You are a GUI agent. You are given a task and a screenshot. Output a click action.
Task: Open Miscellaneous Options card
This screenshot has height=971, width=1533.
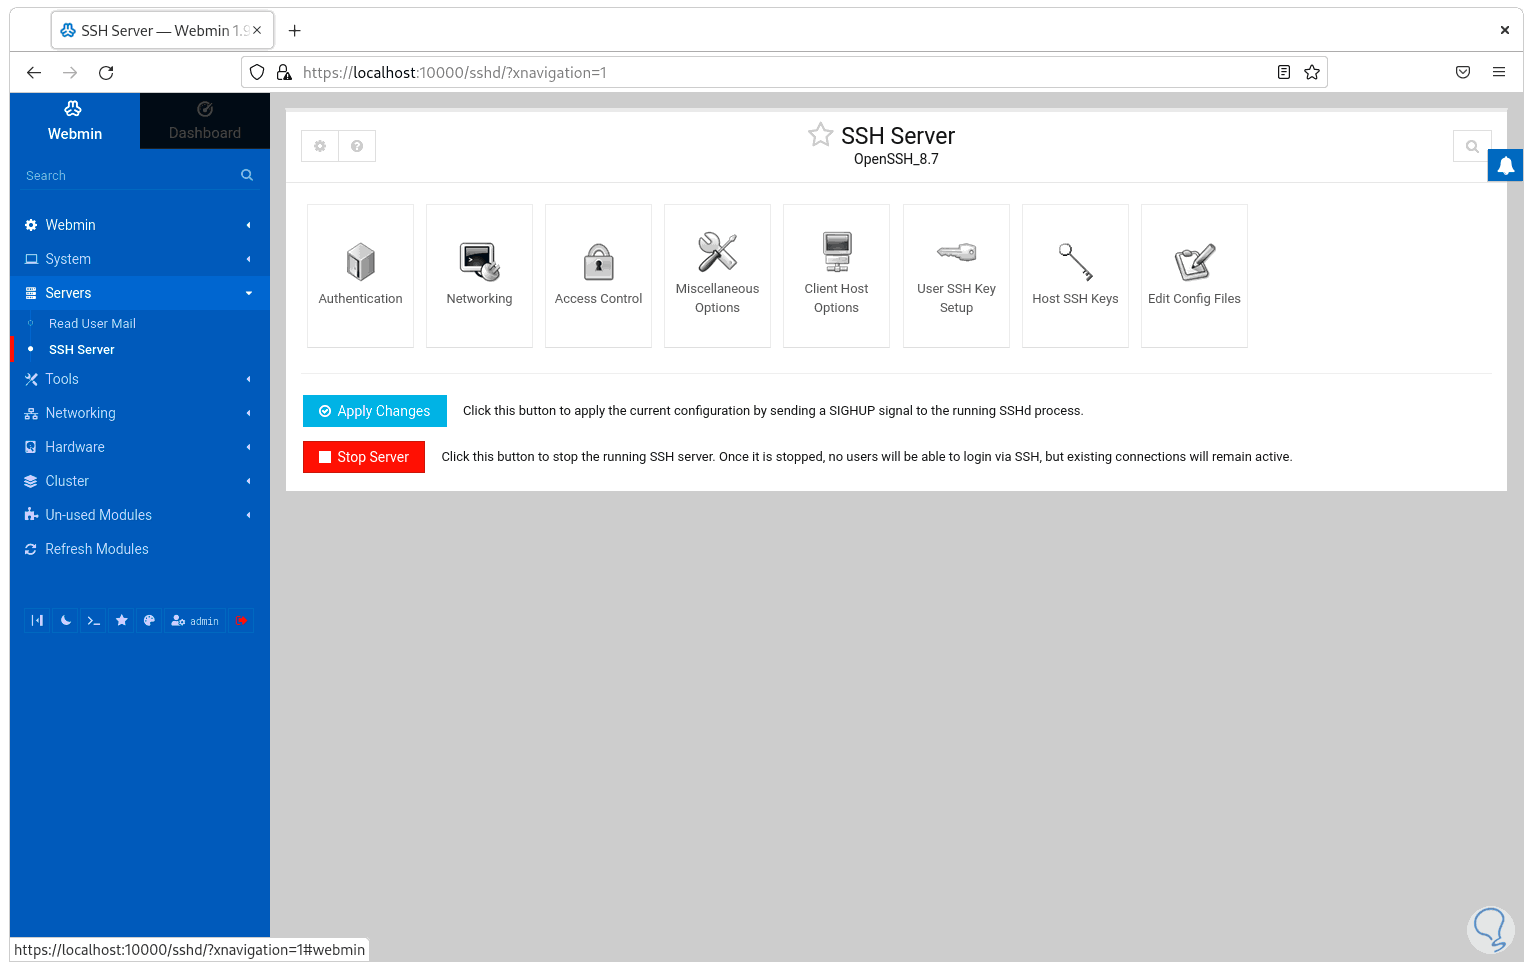[717, 276]
